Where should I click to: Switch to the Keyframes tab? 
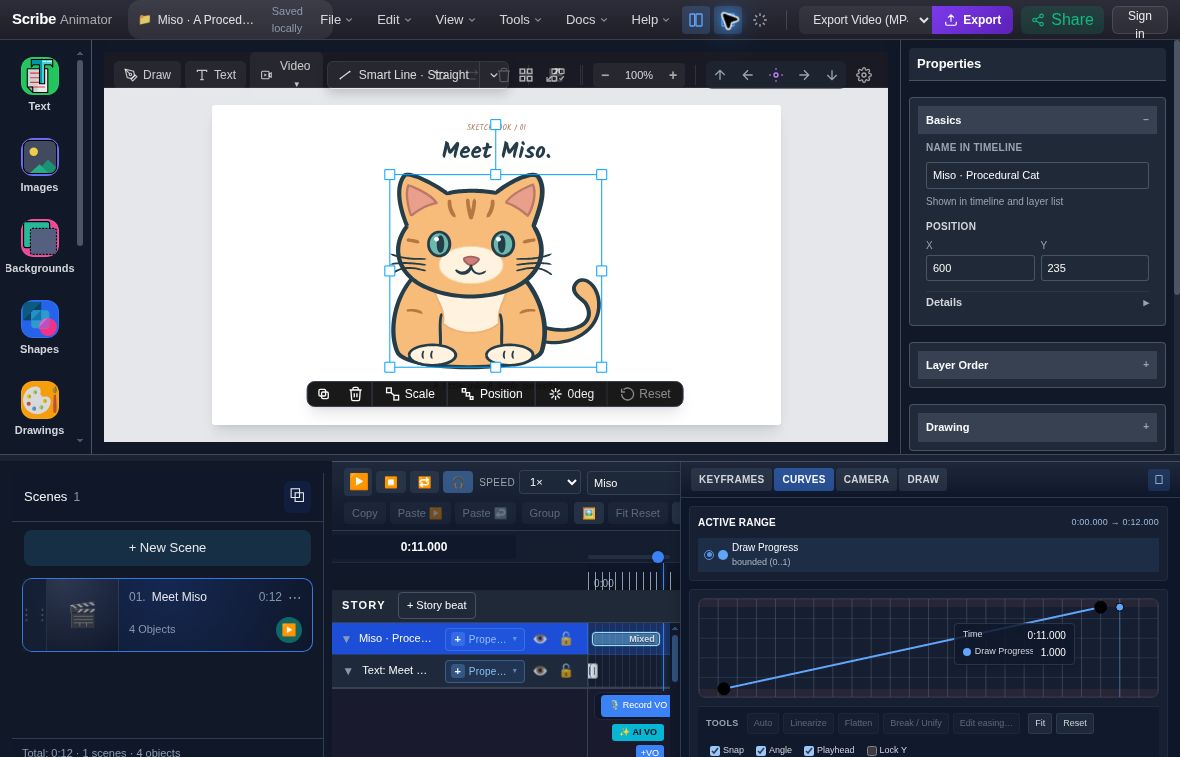click(731, 479)
